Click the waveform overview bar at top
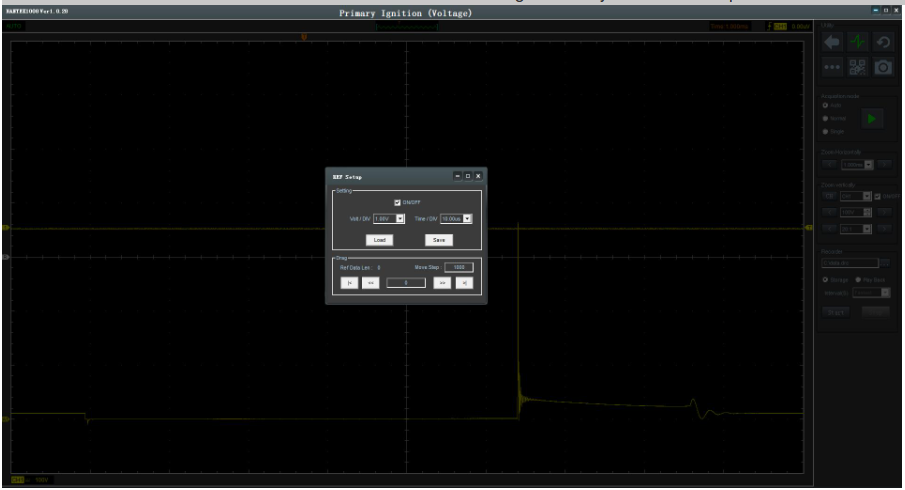905x490 pixels. (x=407, y=27)
